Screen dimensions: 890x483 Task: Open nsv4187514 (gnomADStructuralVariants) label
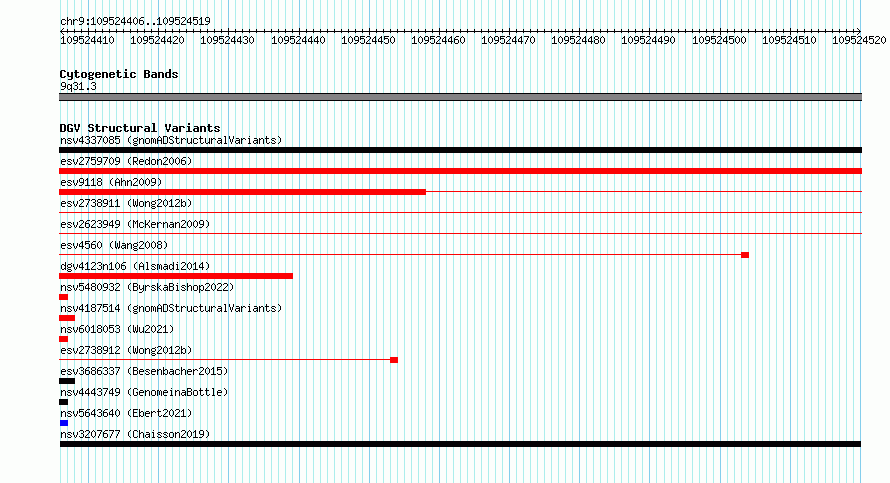tap(171, 308)
